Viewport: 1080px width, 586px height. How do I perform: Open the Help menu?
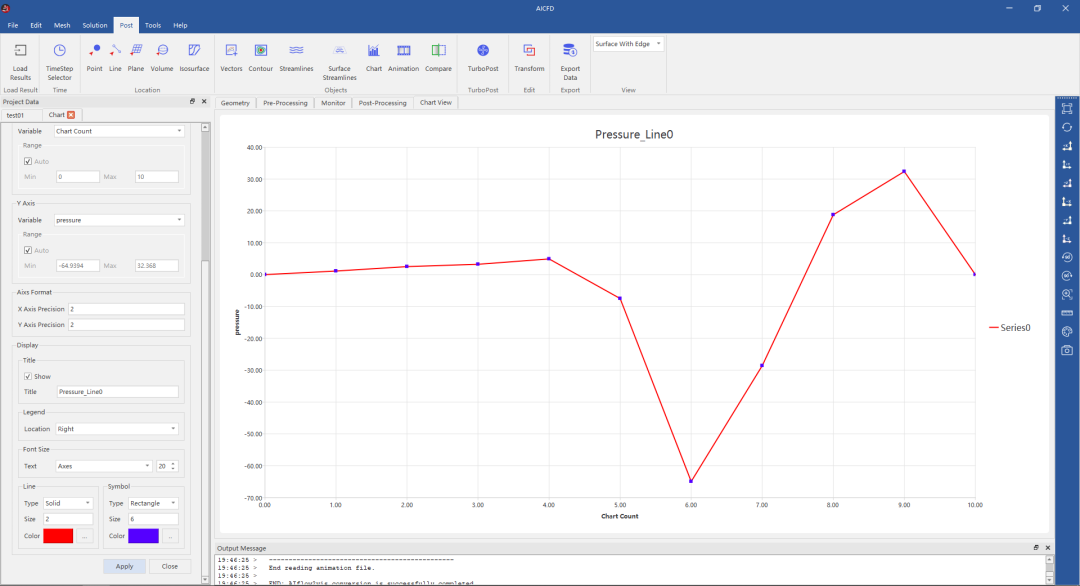coord(180,25)
